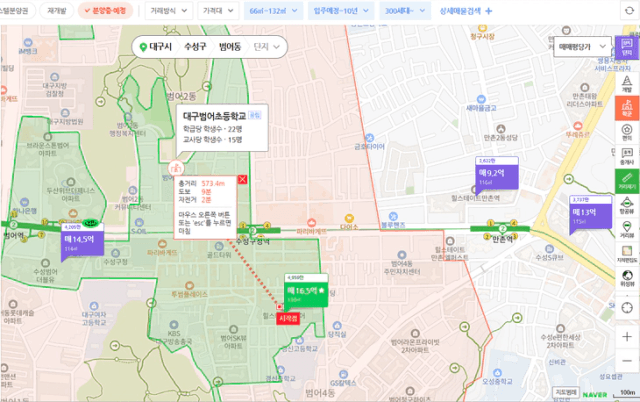Image resolution: width=640 pixels, height=402 pixels.
Task: Click the 수성구청역 station label
Action: click(253, 242)
